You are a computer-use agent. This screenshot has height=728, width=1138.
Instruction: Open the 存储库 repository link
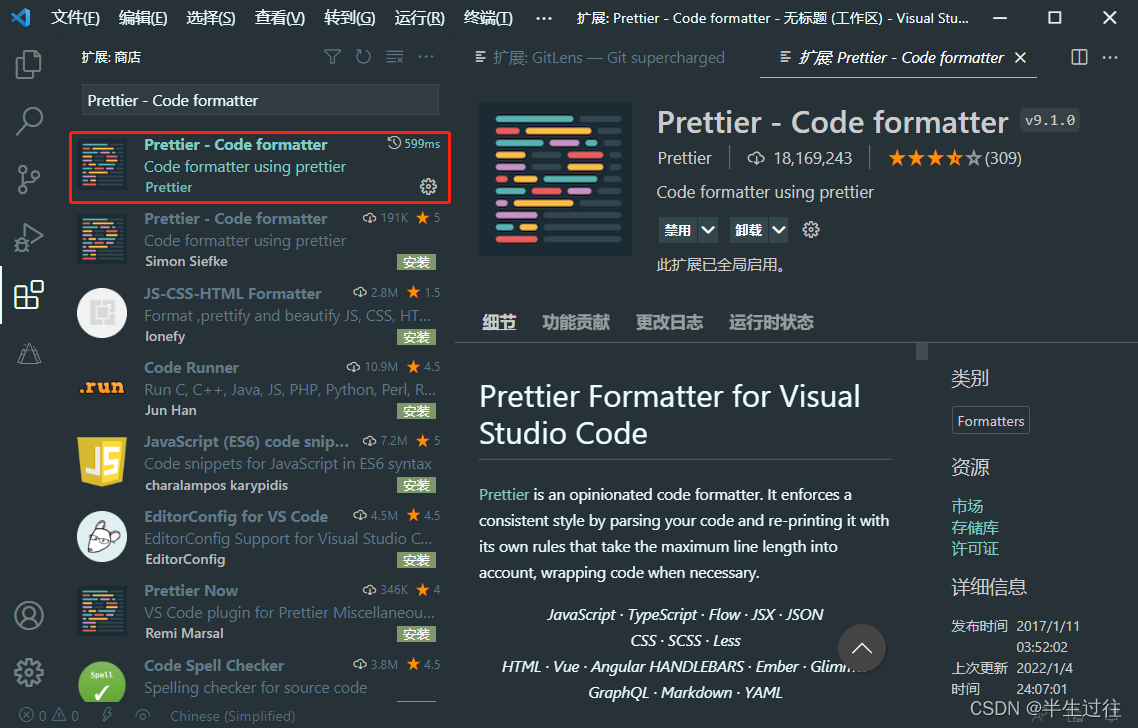(975, 527)
